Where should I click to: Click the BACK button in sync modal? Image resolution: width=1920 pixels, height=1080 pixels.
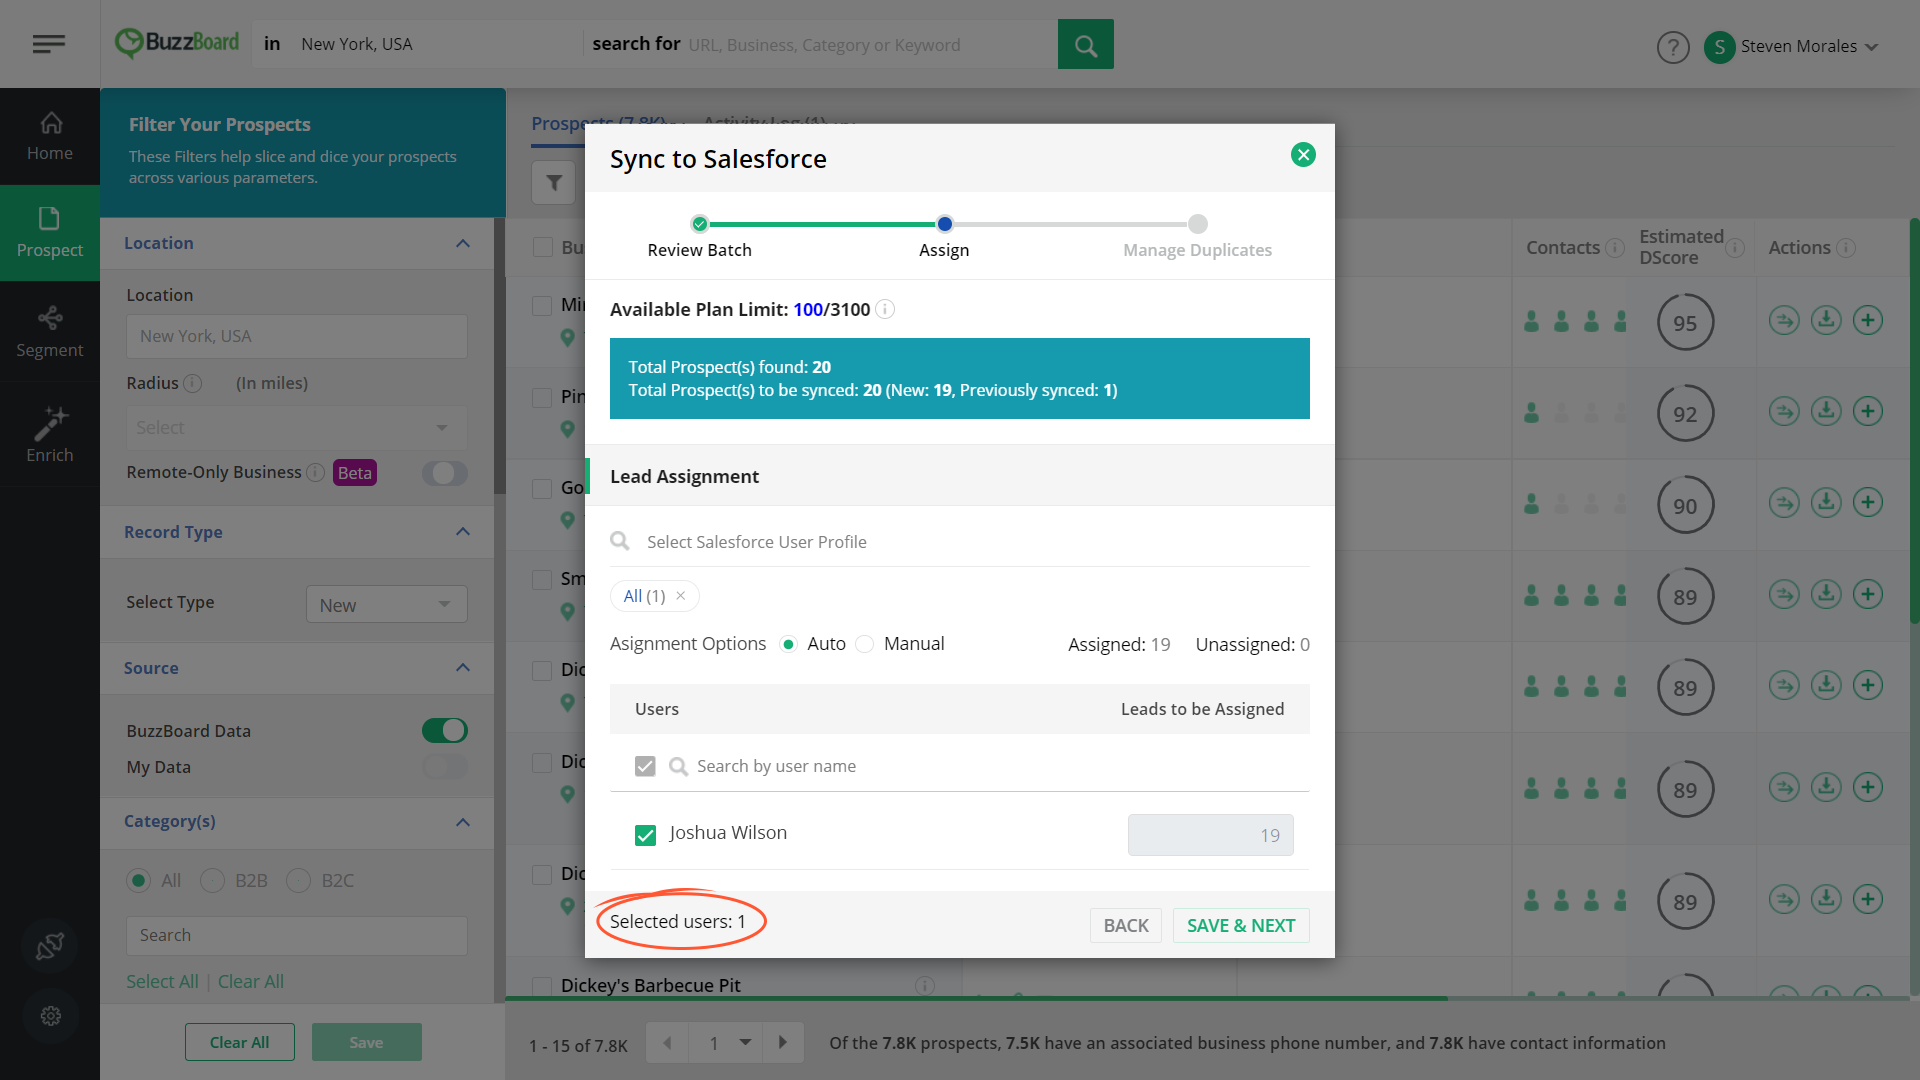click(1126, 924)
